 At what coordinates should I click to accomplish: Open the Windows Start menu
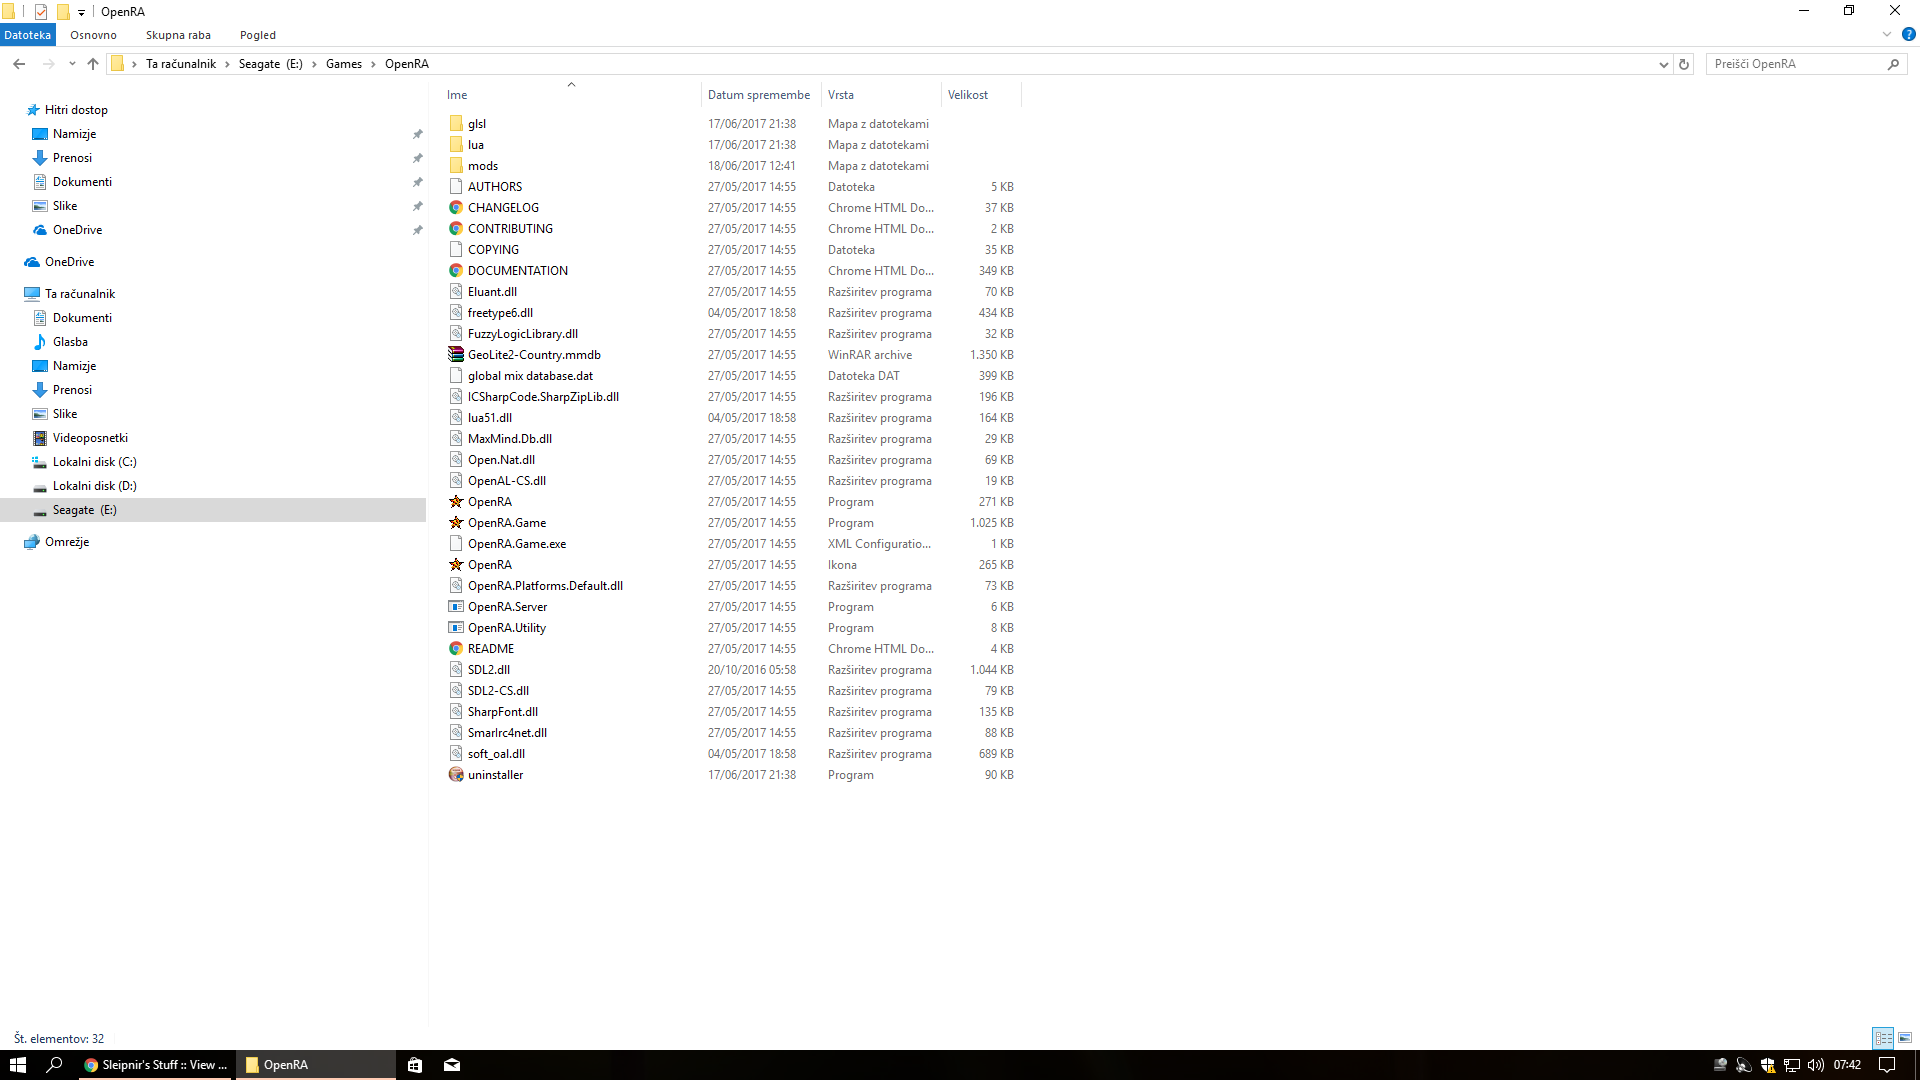pos(18,1065)
